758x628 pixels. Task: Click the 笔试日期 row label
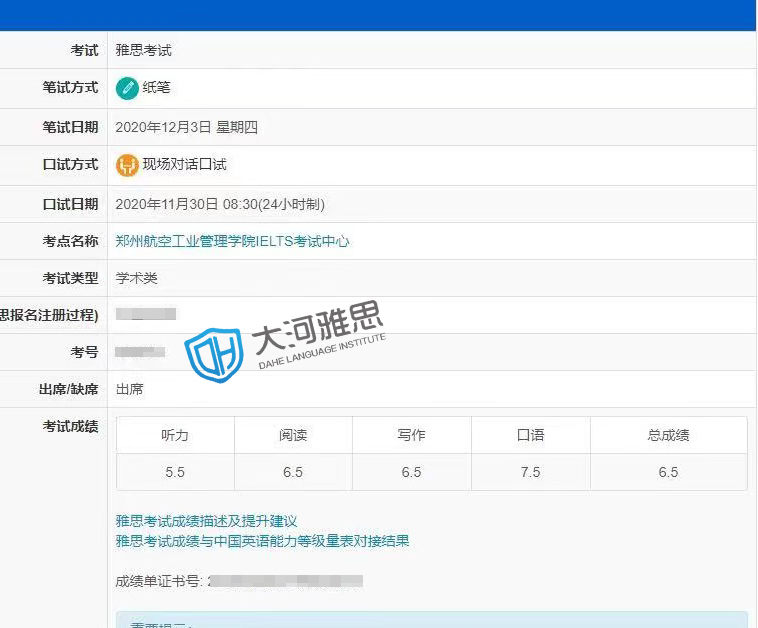pyautogui.click(x=71, y=127)
